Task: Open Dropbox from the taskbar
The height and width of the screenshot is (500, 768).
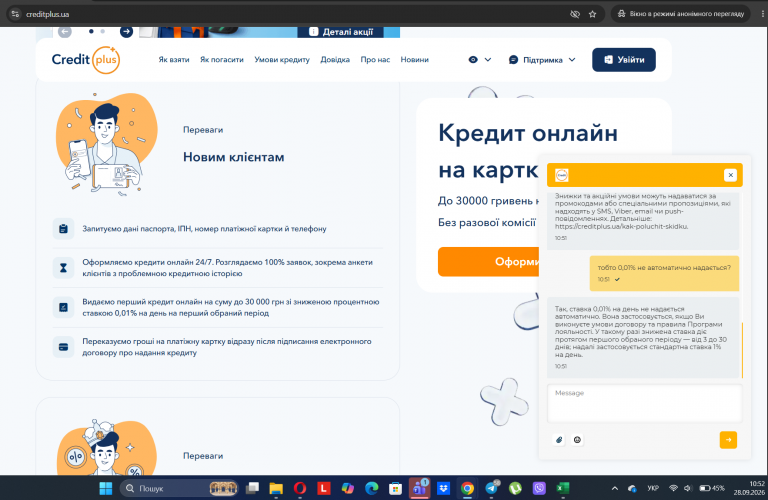Action: coord(443,488)
